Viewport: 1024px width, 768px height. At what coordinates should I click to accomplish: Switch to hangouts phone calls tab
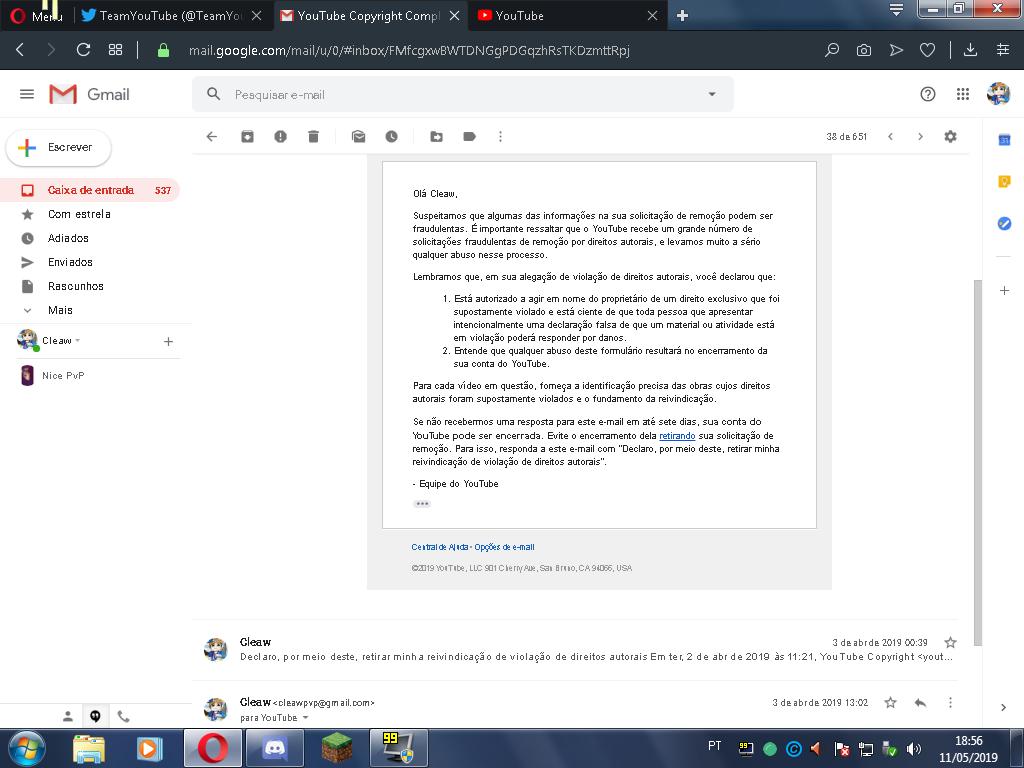(x=123, y=716)
